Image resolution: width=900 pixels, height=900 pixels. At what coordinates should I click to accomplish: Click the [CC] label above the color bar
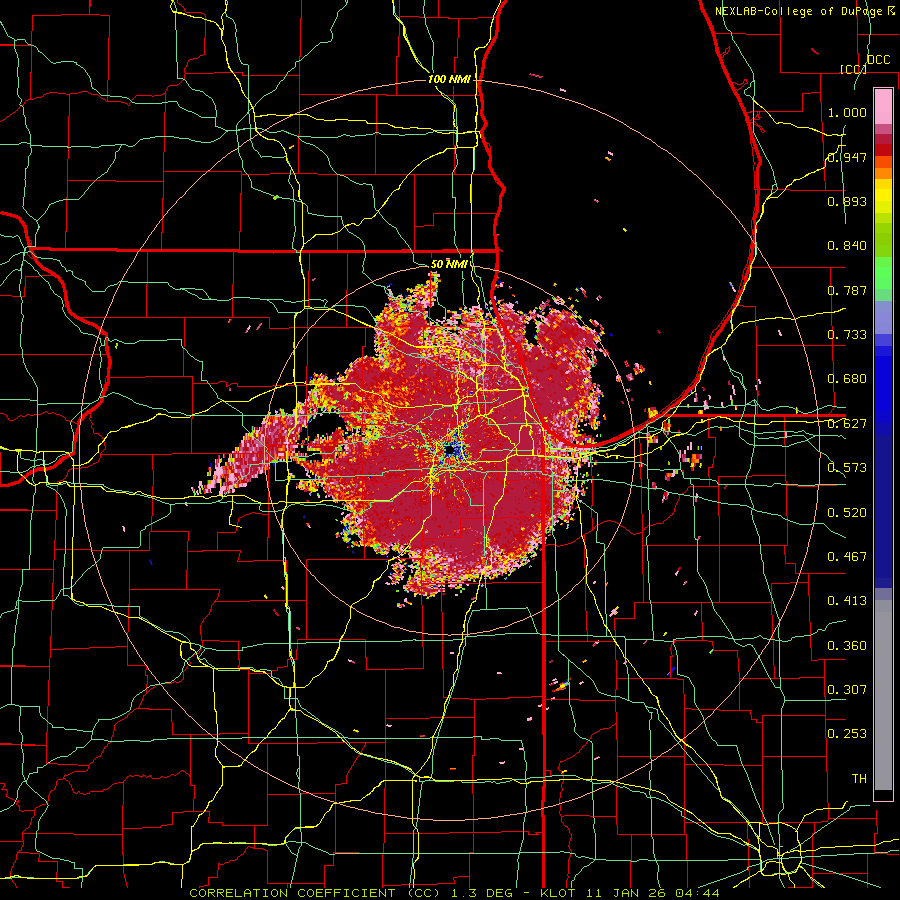853,69
